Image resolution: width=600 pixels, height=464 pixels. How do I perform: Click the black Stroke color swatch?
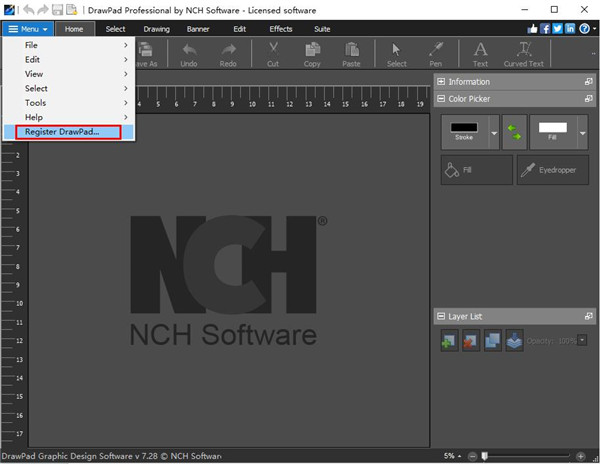(464, 127)
